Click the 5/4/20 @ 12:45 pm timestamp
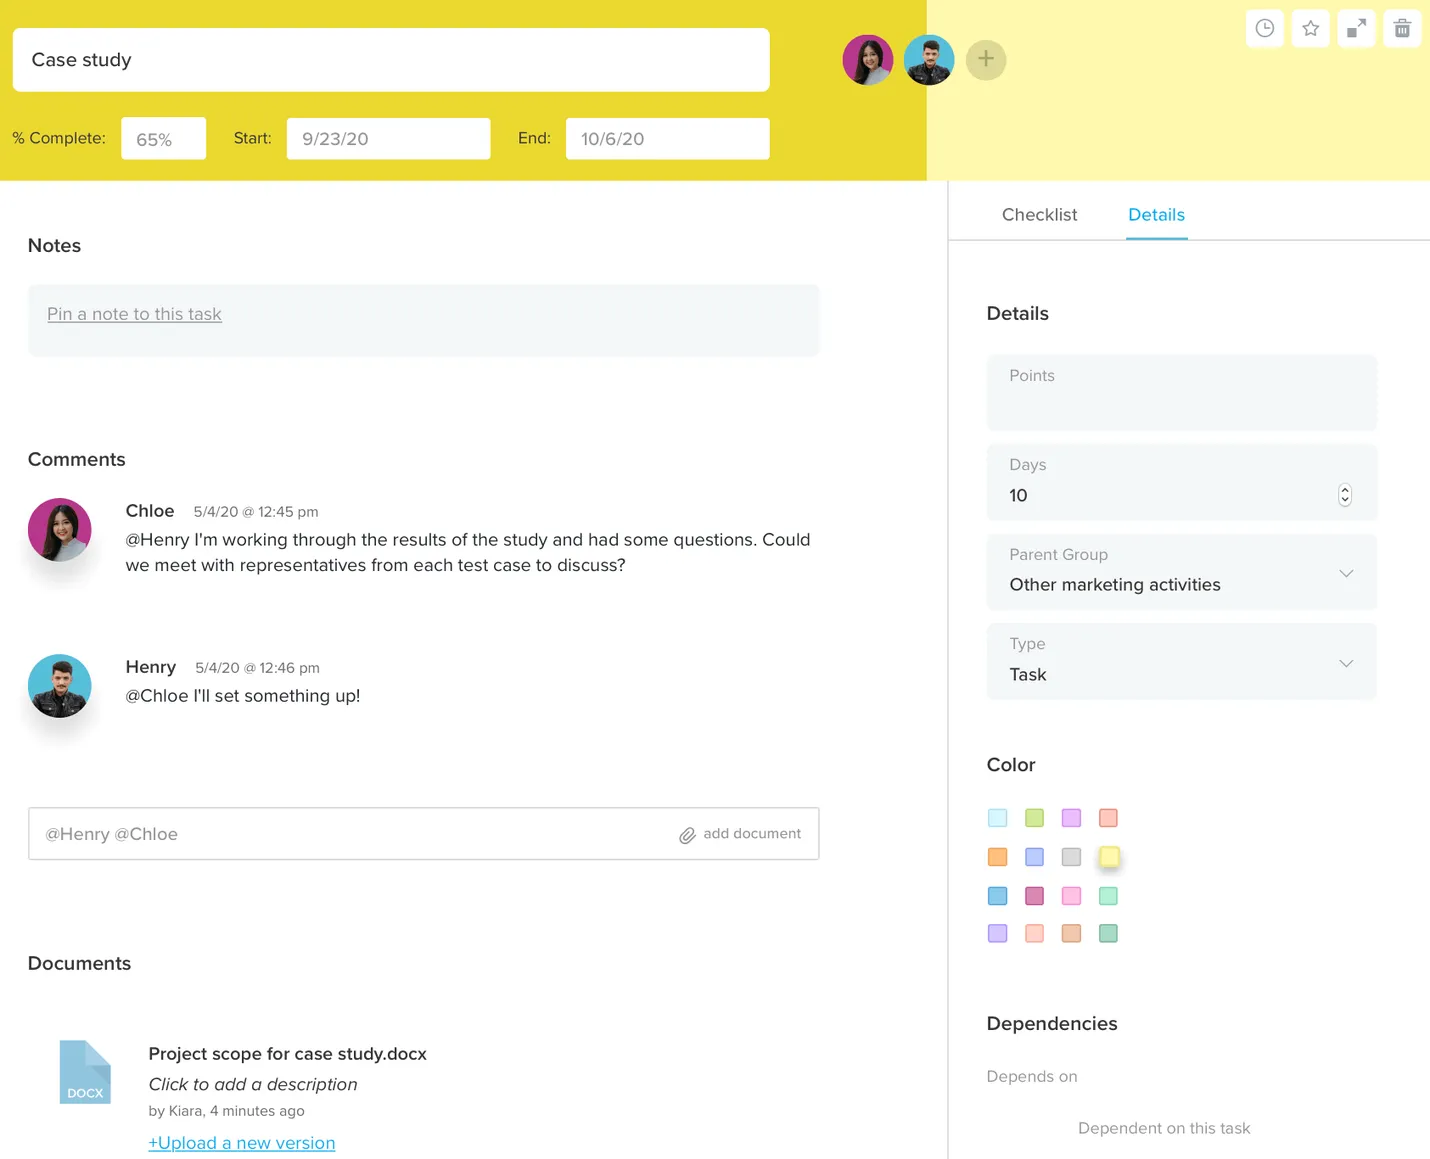The image size is (1430, 1159). [x=256, y=512]
